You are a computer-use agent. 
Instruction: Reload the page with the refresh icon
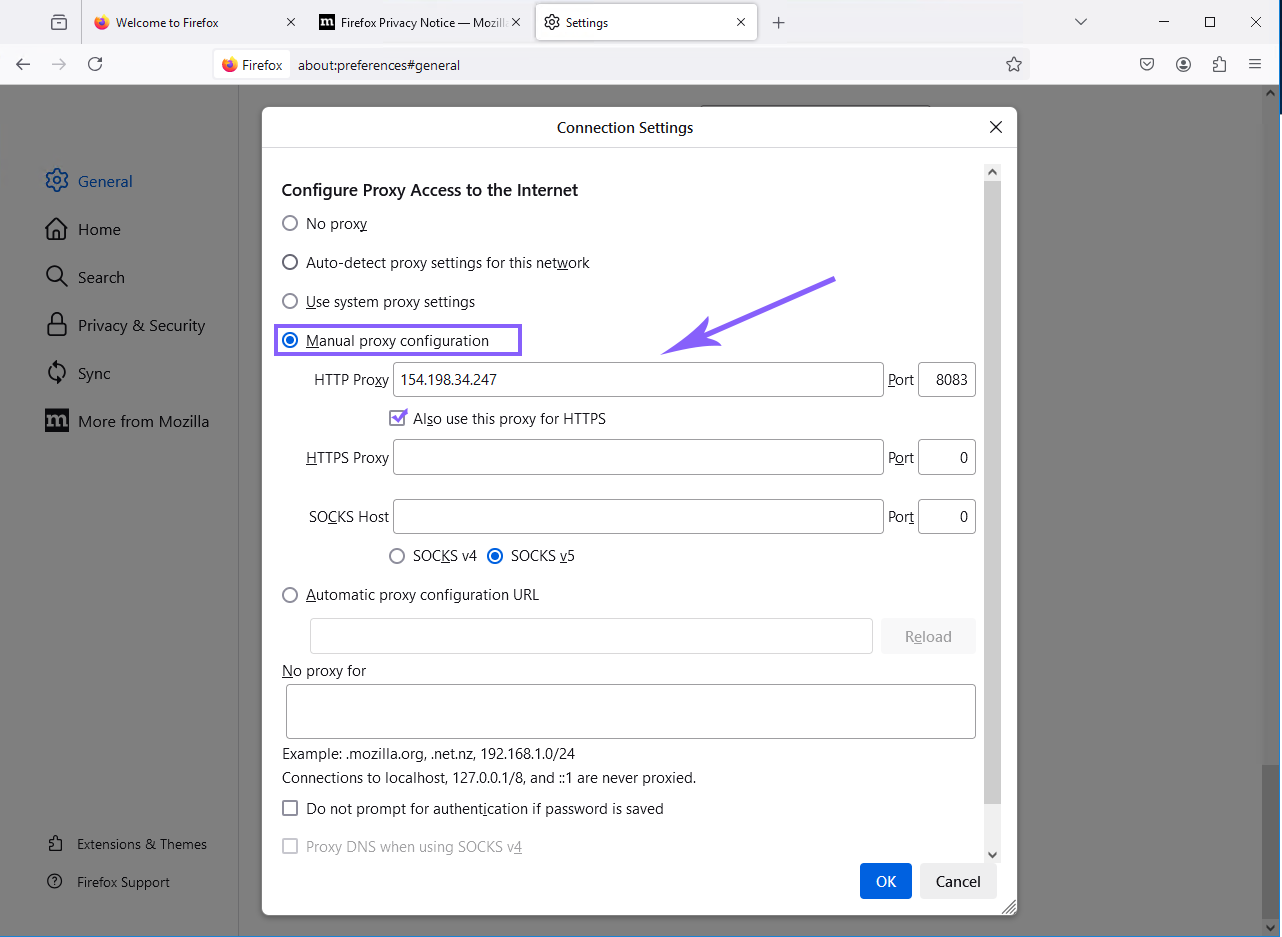95,65
